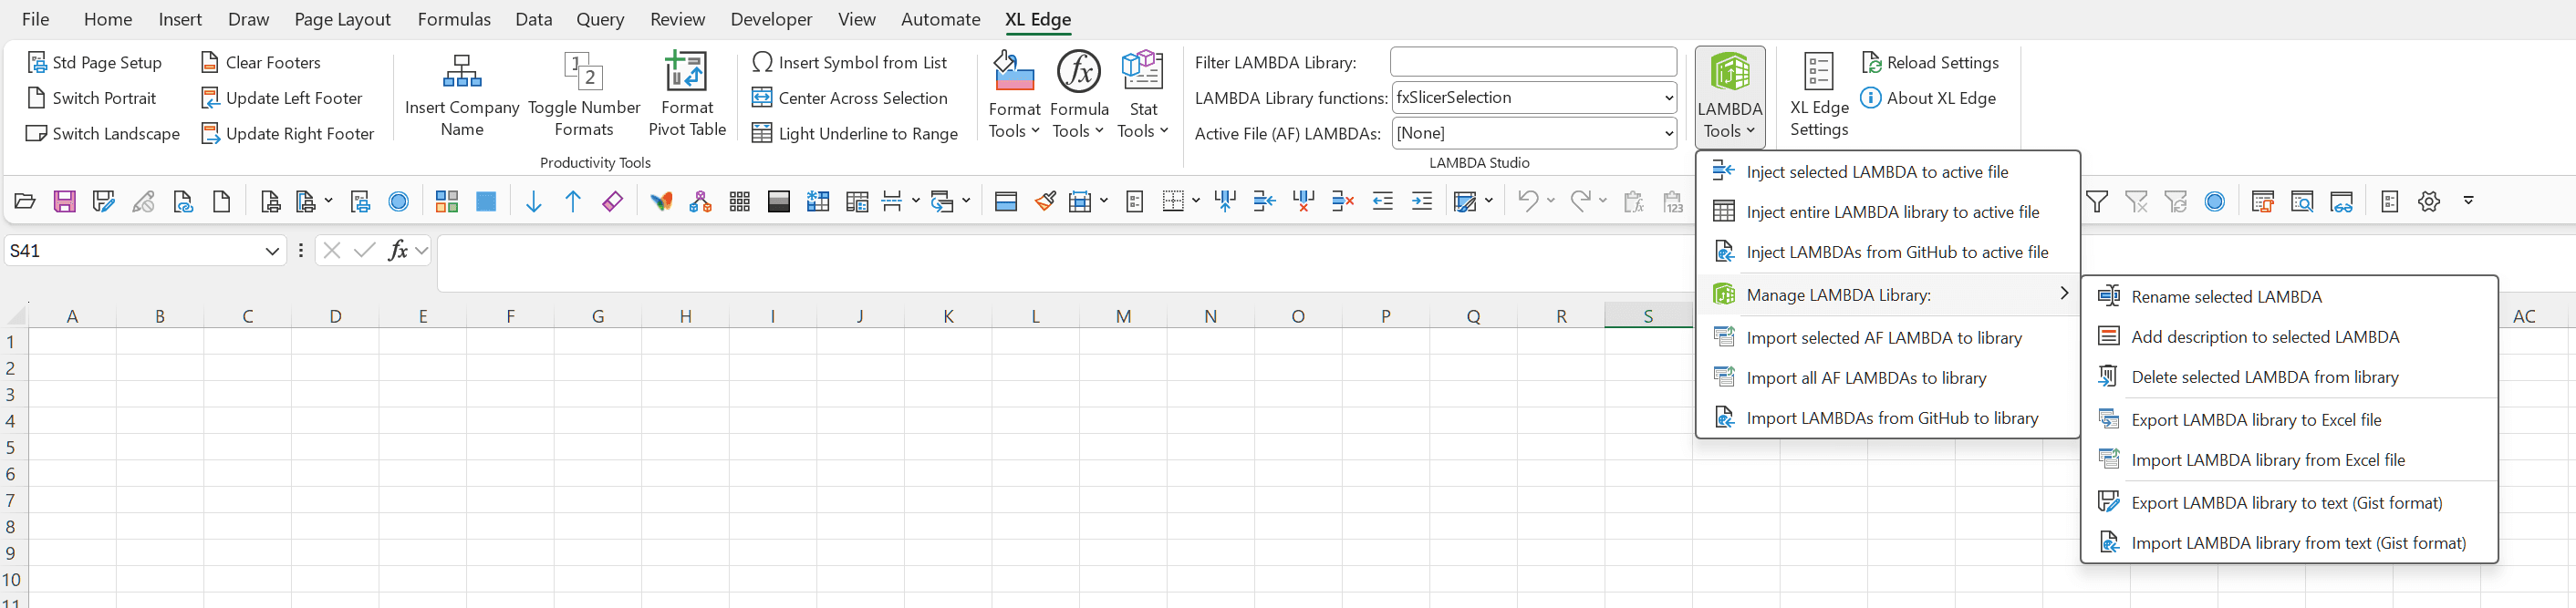Select Inject entire LAMBDA library to active file
The width and height of the screenshot is (2576, 608).
1888,212
